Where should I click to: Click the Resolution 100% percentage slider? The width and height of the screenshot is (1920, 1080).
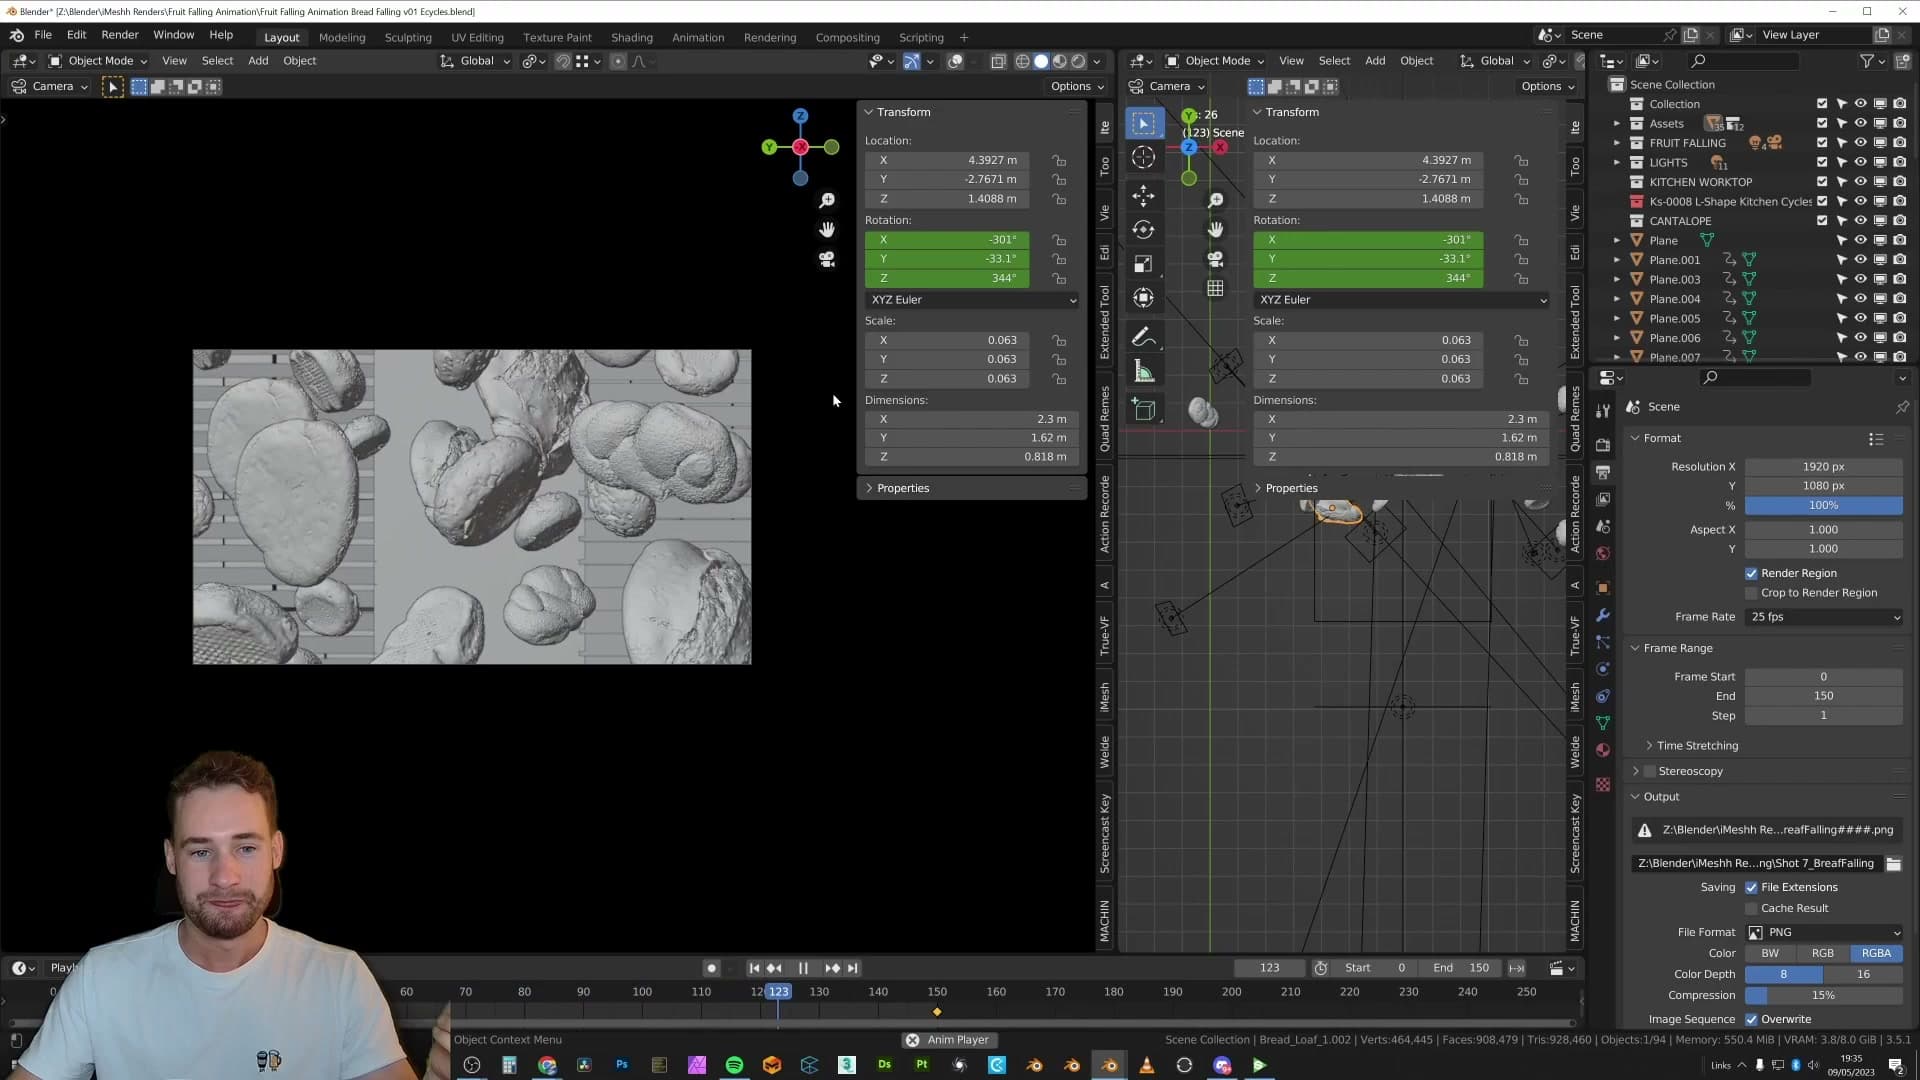(1824, 506)
